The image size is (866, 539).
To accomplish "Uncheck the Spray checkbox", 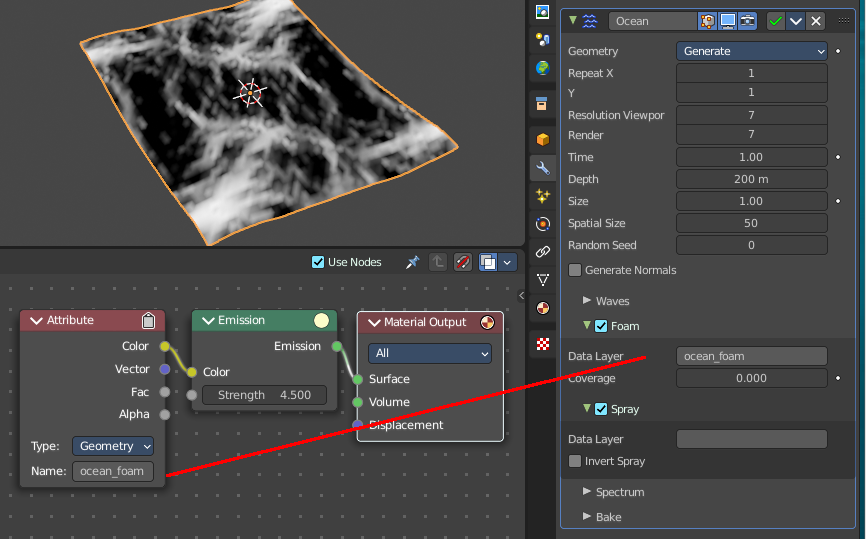I will 601,409.
